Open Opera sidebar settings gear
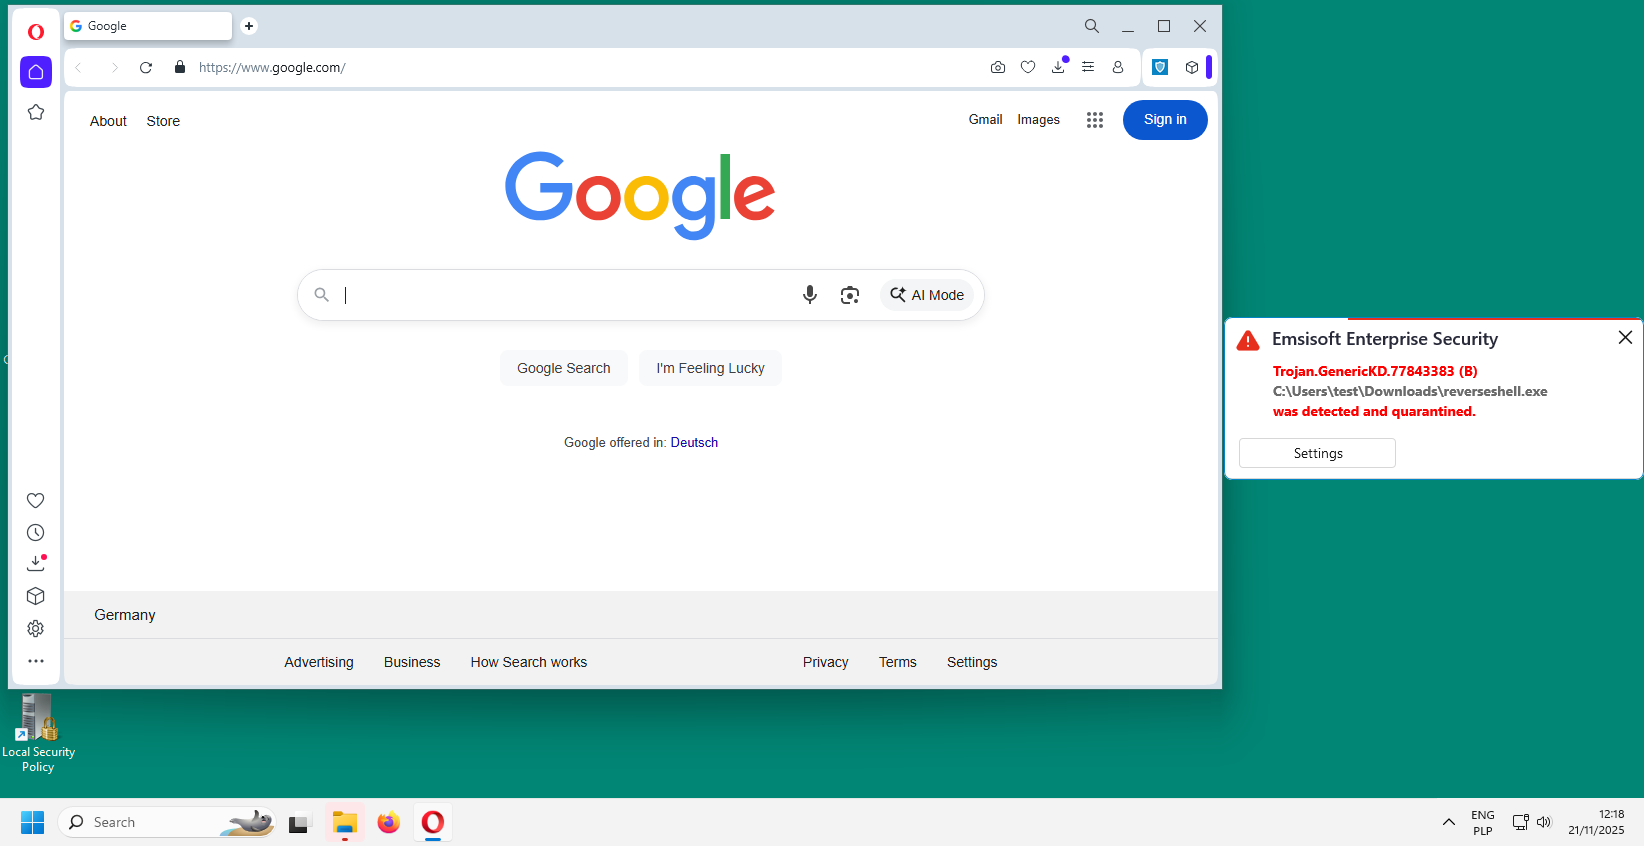 pos(36,629)
